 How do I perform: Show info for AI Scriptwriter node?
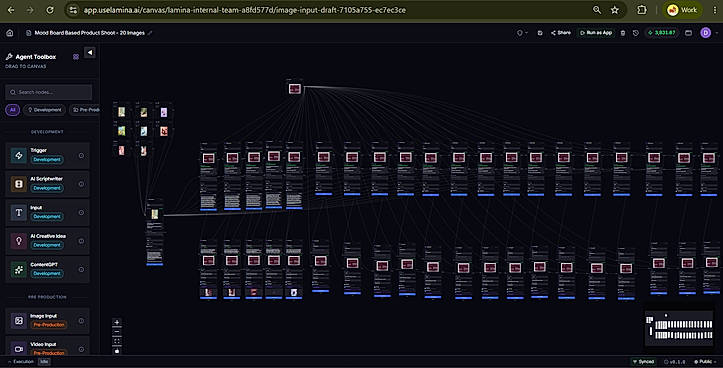81,184
